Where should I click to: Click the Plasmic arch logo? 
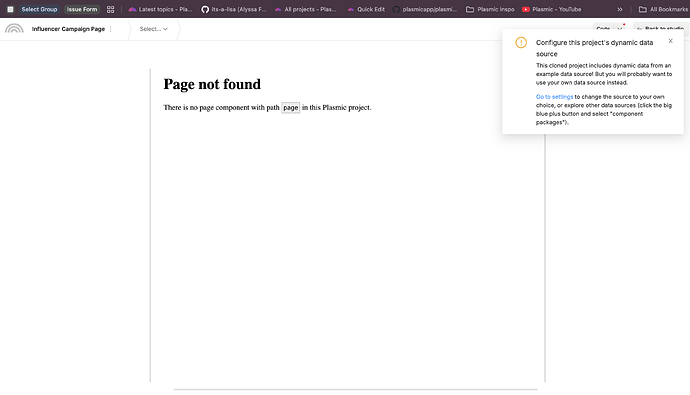[14, 29]
